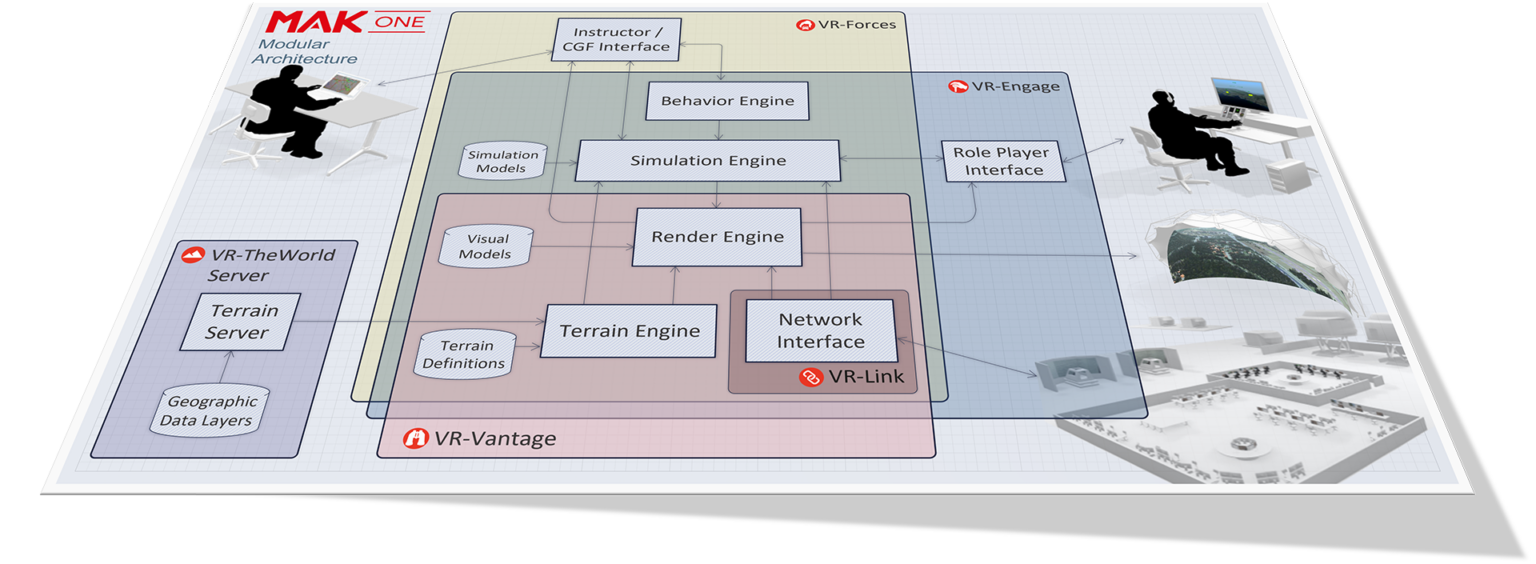Click the Simulation Engine box

pyautogui.click(x=707, y=160)
